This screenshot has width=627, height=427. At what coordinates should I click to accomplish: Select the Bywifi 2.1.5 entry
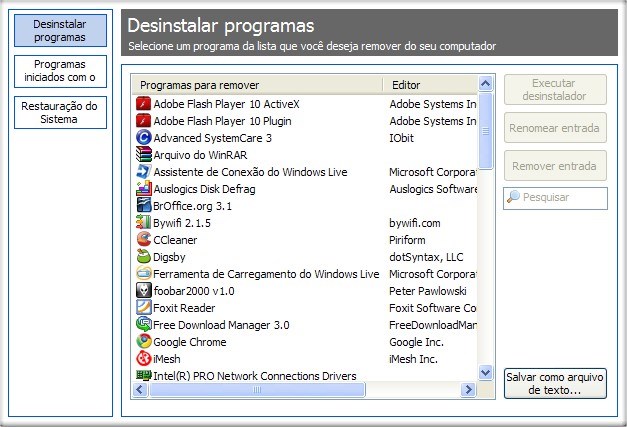182,223
